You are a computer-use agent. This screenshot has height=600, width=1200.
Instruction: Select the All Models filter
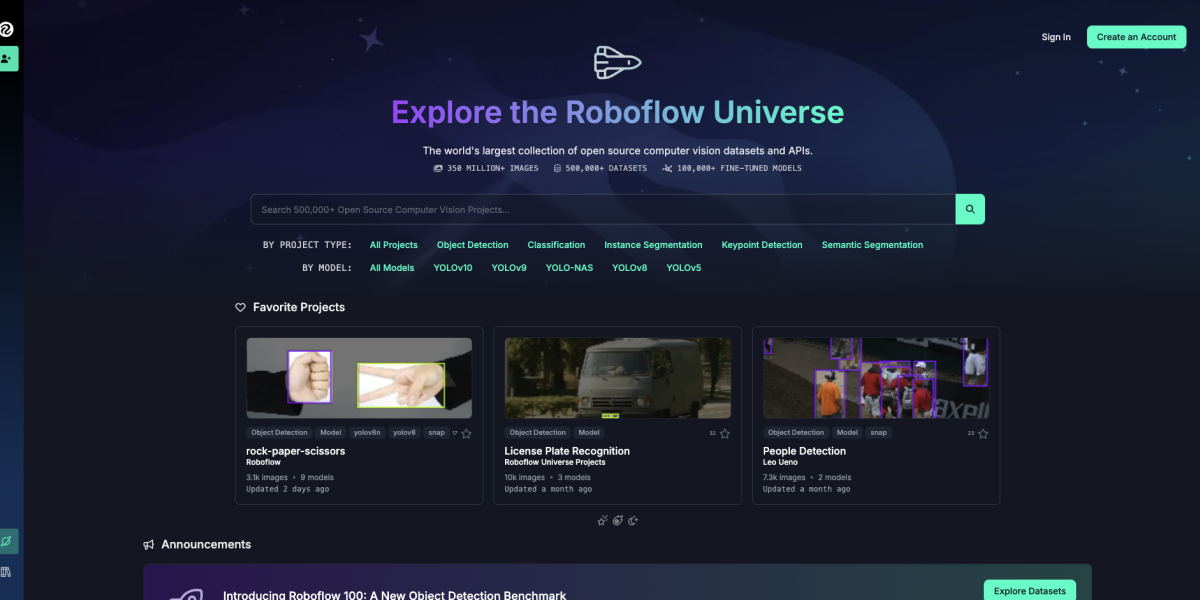(391, 267)
